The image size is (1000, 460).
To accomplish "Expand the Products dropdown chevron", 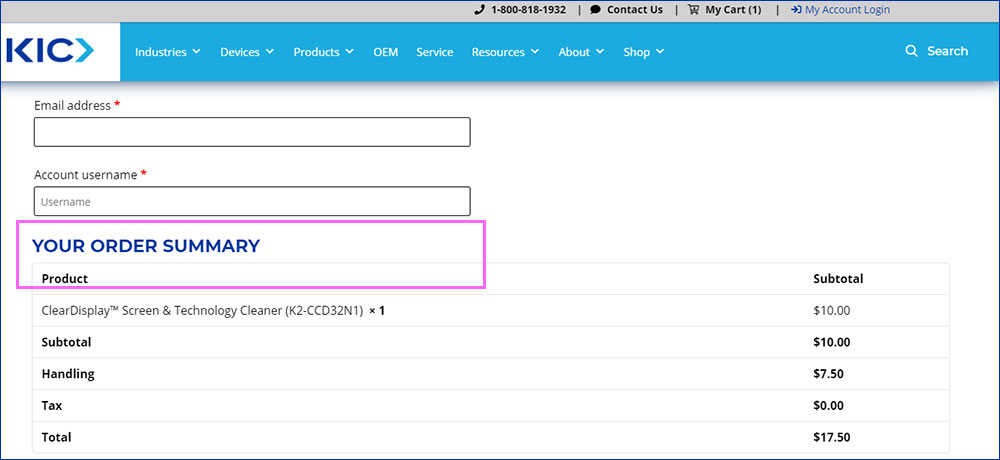I will (x=349, y=52).
